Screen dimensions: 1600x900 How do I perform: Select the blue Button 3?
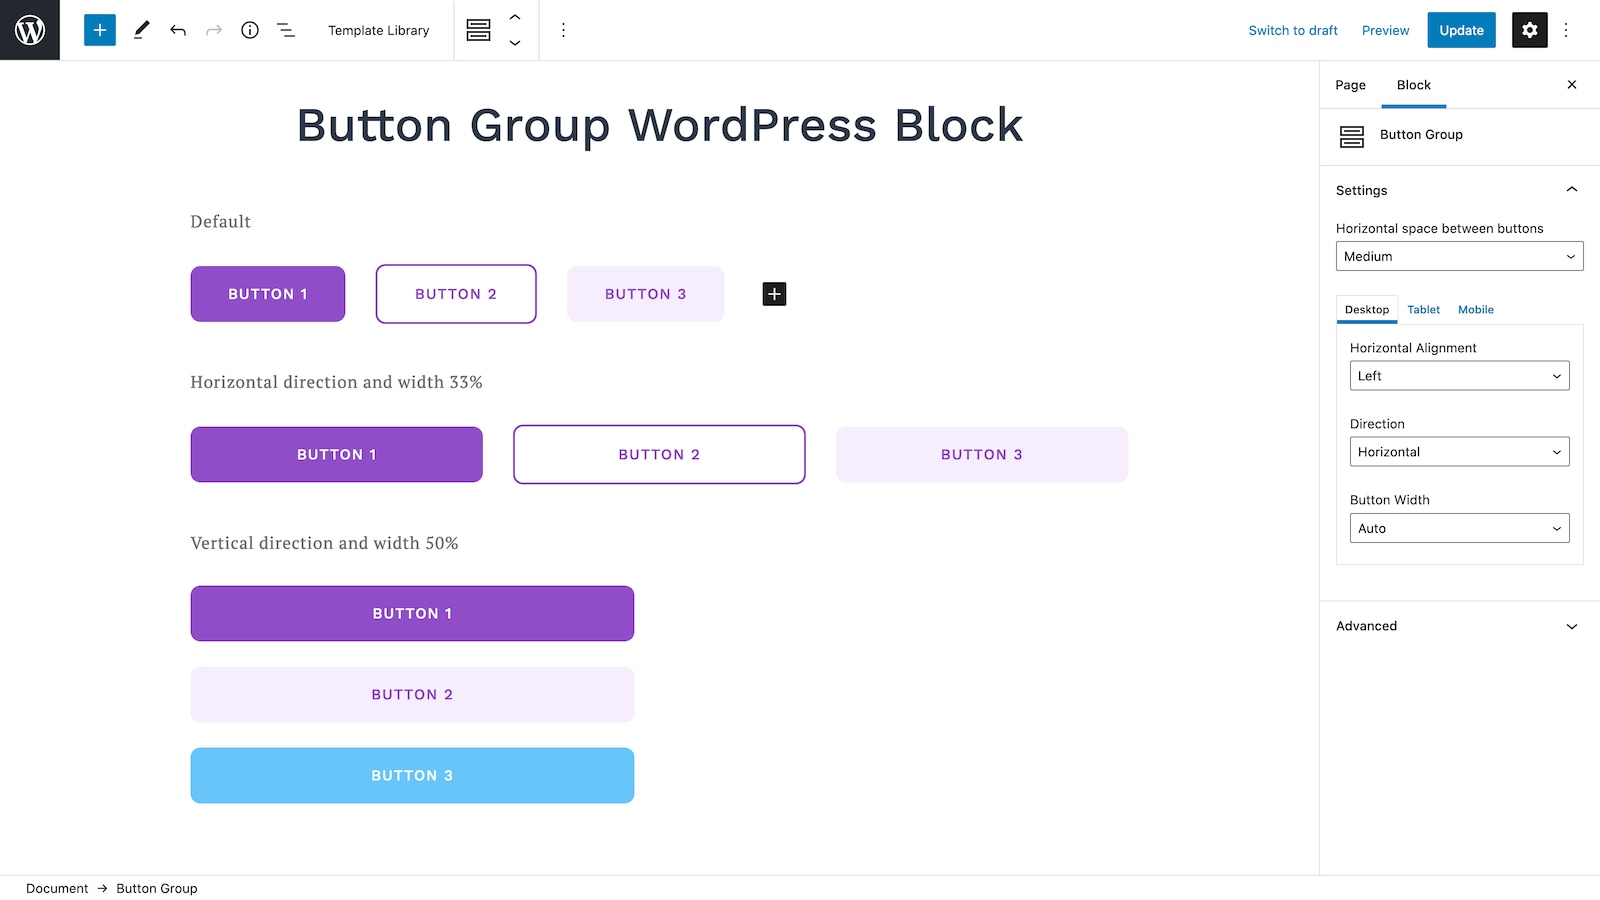[x=412, y=775]
